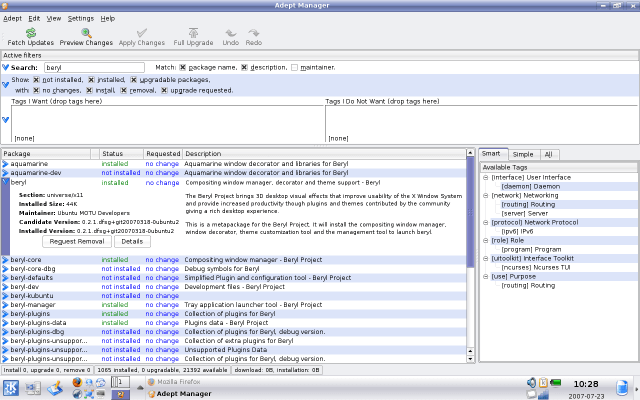Screen dimensions: 640x400
Task: Open the trash bin on the panel
Action: pos(621,388)
